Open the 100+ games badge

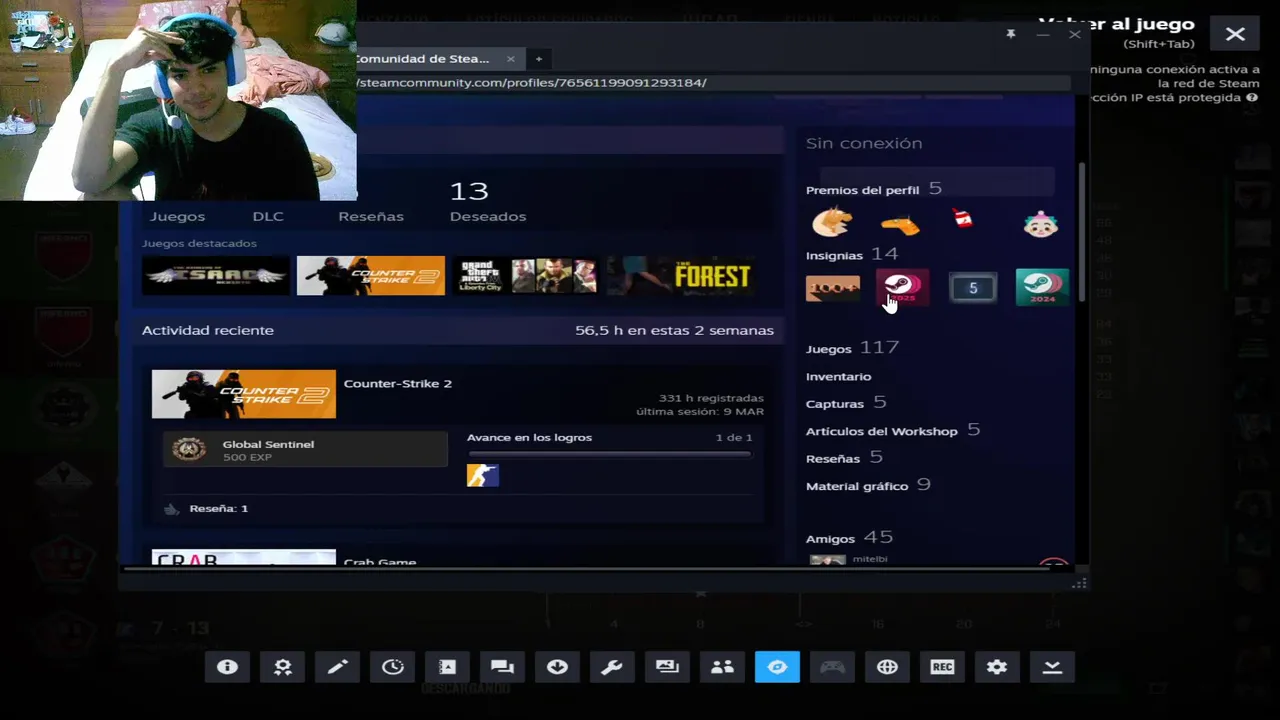click(x=833, y=288)
